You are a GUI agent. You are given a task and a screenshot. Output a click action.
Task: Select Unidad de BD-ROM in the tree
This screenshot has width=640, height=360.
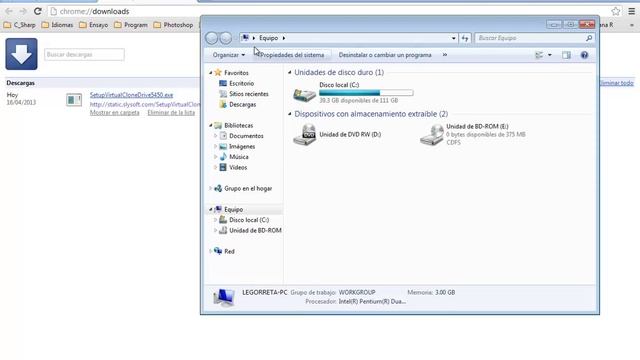pos(255,230)
